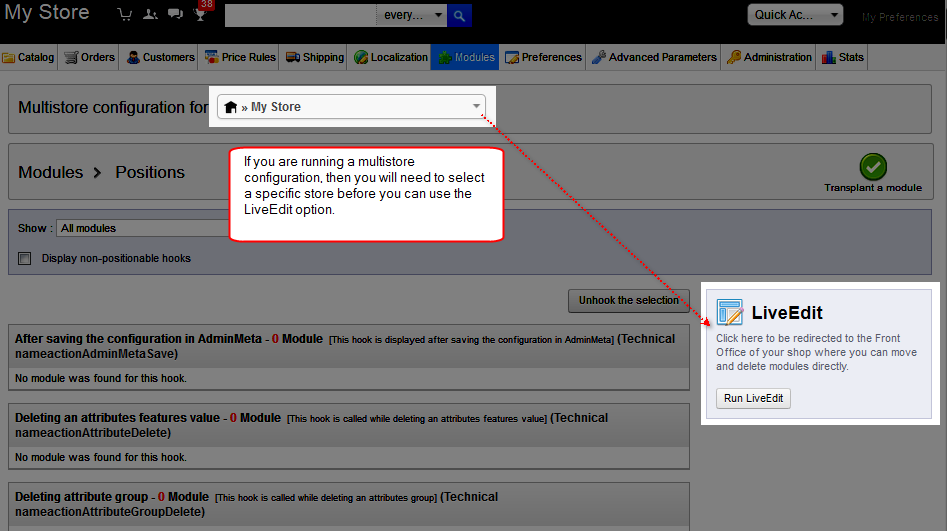The width and height of the screenshot is (947, 531).
Task: Click the blue search magnifier button
Action: 459,15
